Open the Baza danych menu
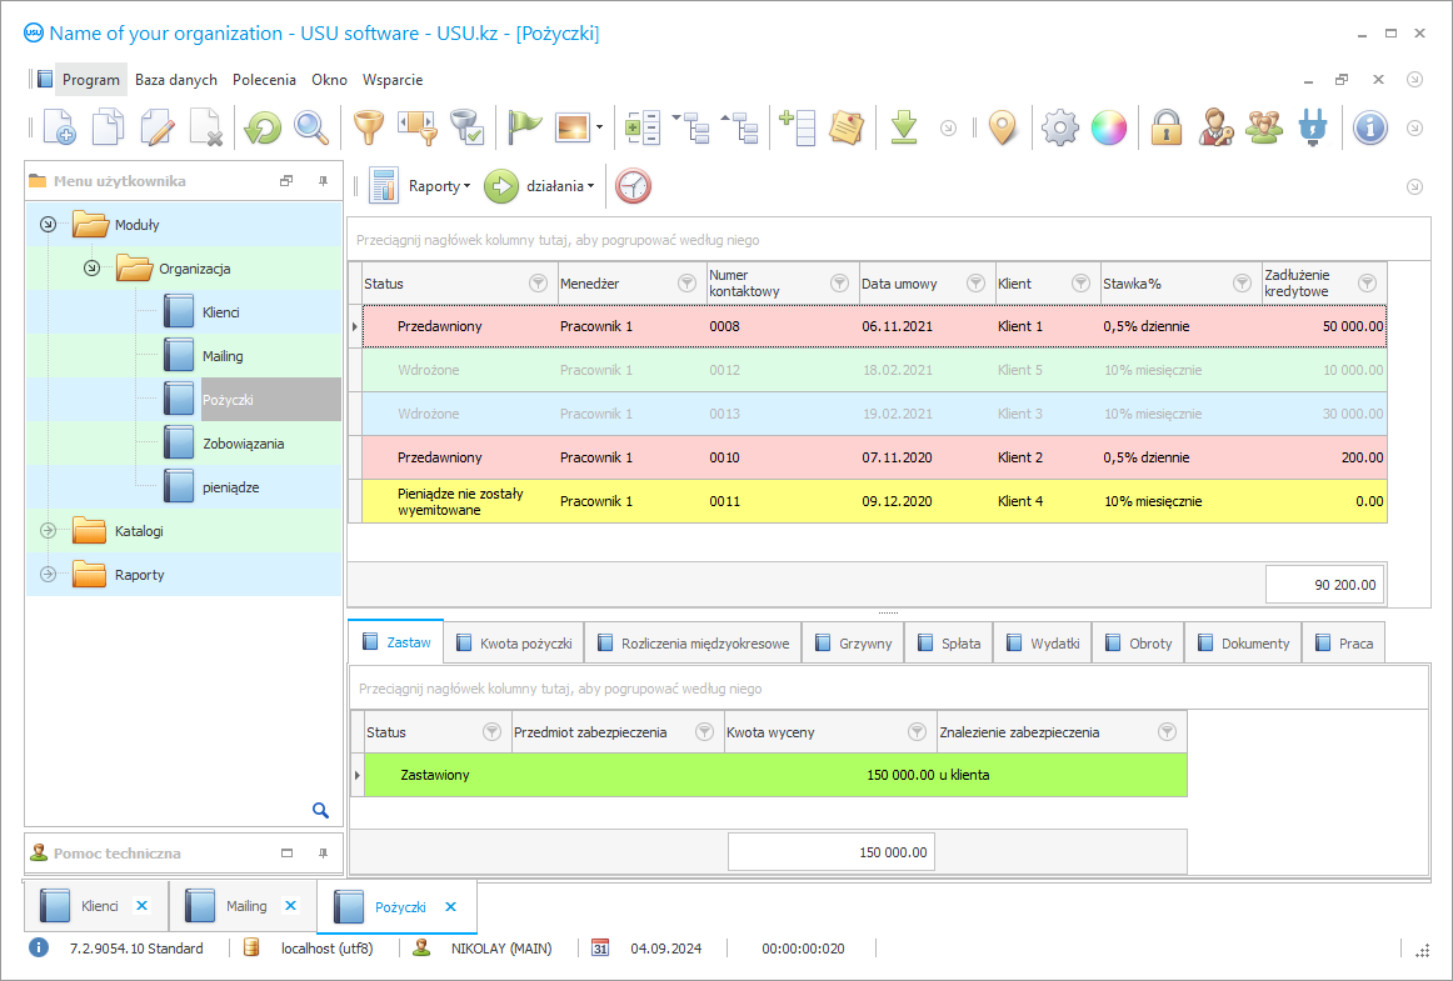 coord(176,80)
